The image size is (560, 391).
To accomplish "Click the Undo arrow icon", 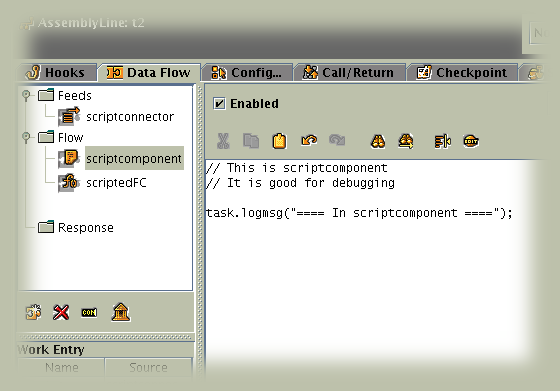I will tap(309, 140).
